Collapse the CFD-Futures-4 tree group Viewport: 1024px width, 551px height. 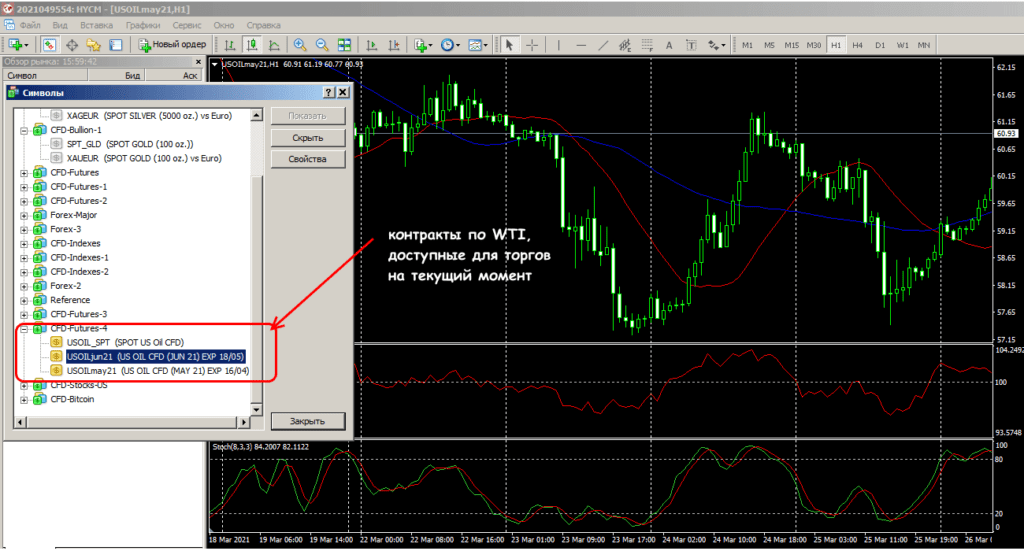pyautogui.click(x=24, y=328)
